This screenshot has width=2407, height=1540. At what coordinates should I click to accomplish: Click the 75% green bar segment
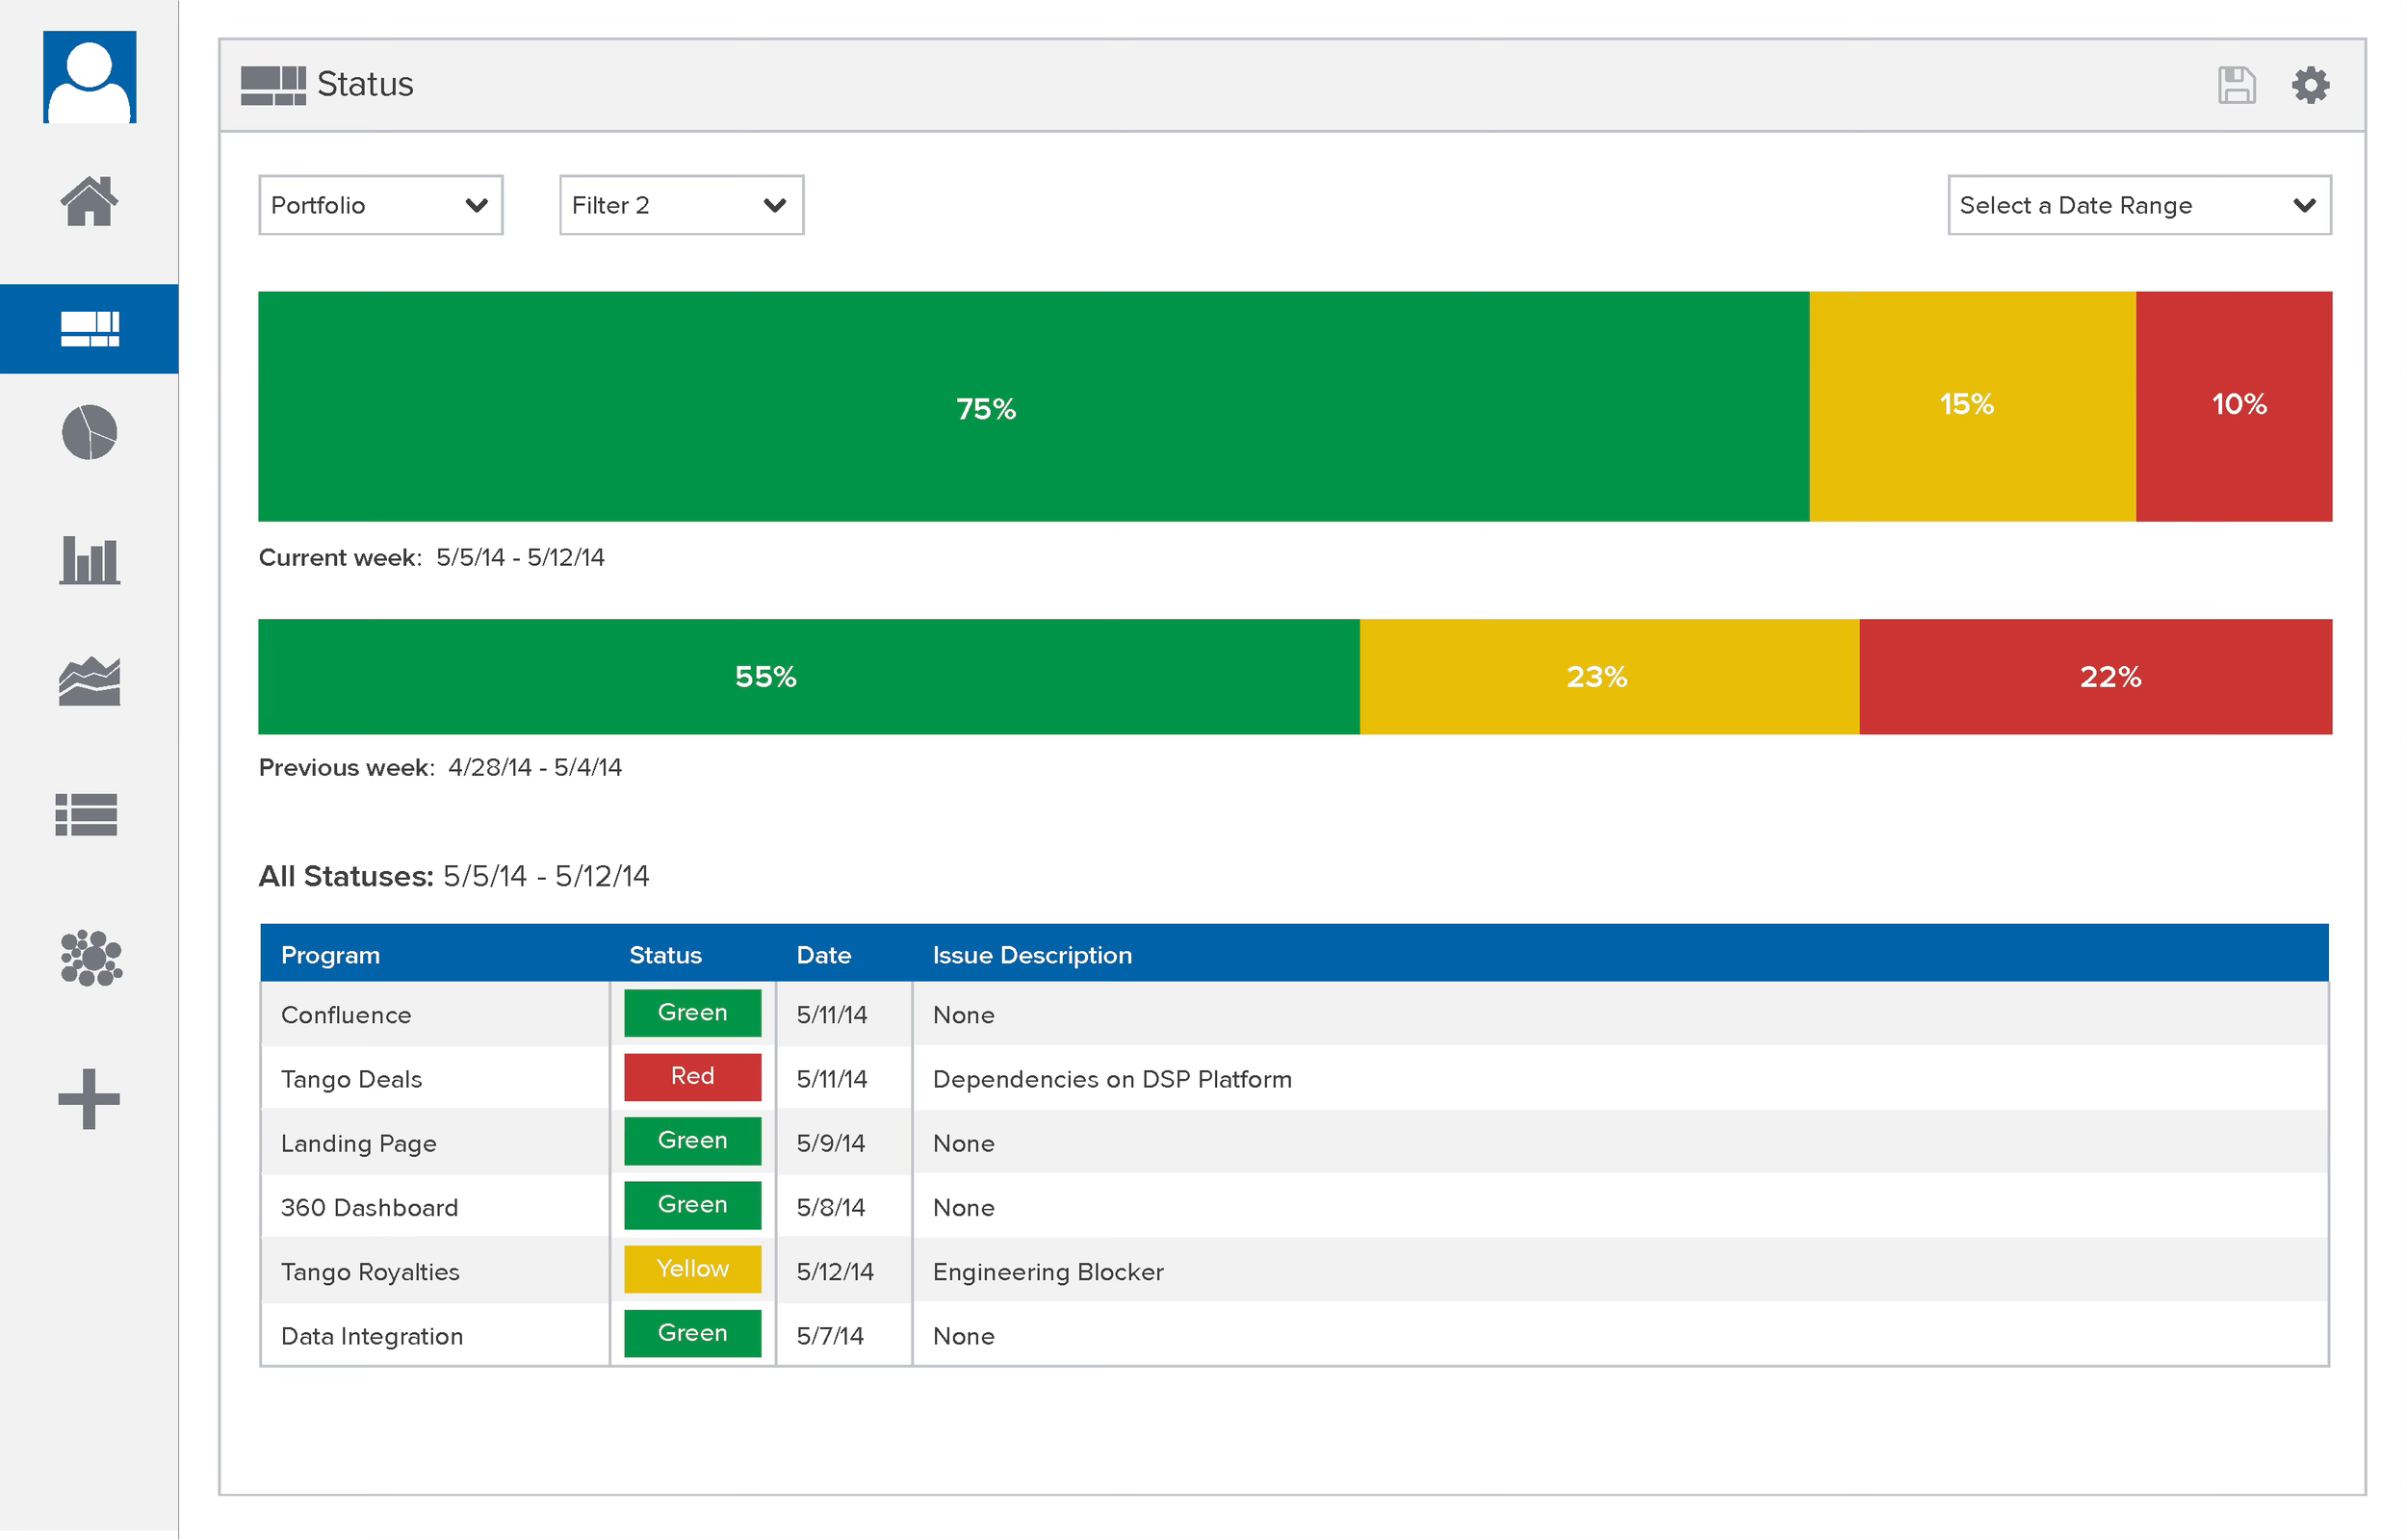point(1032,407)
